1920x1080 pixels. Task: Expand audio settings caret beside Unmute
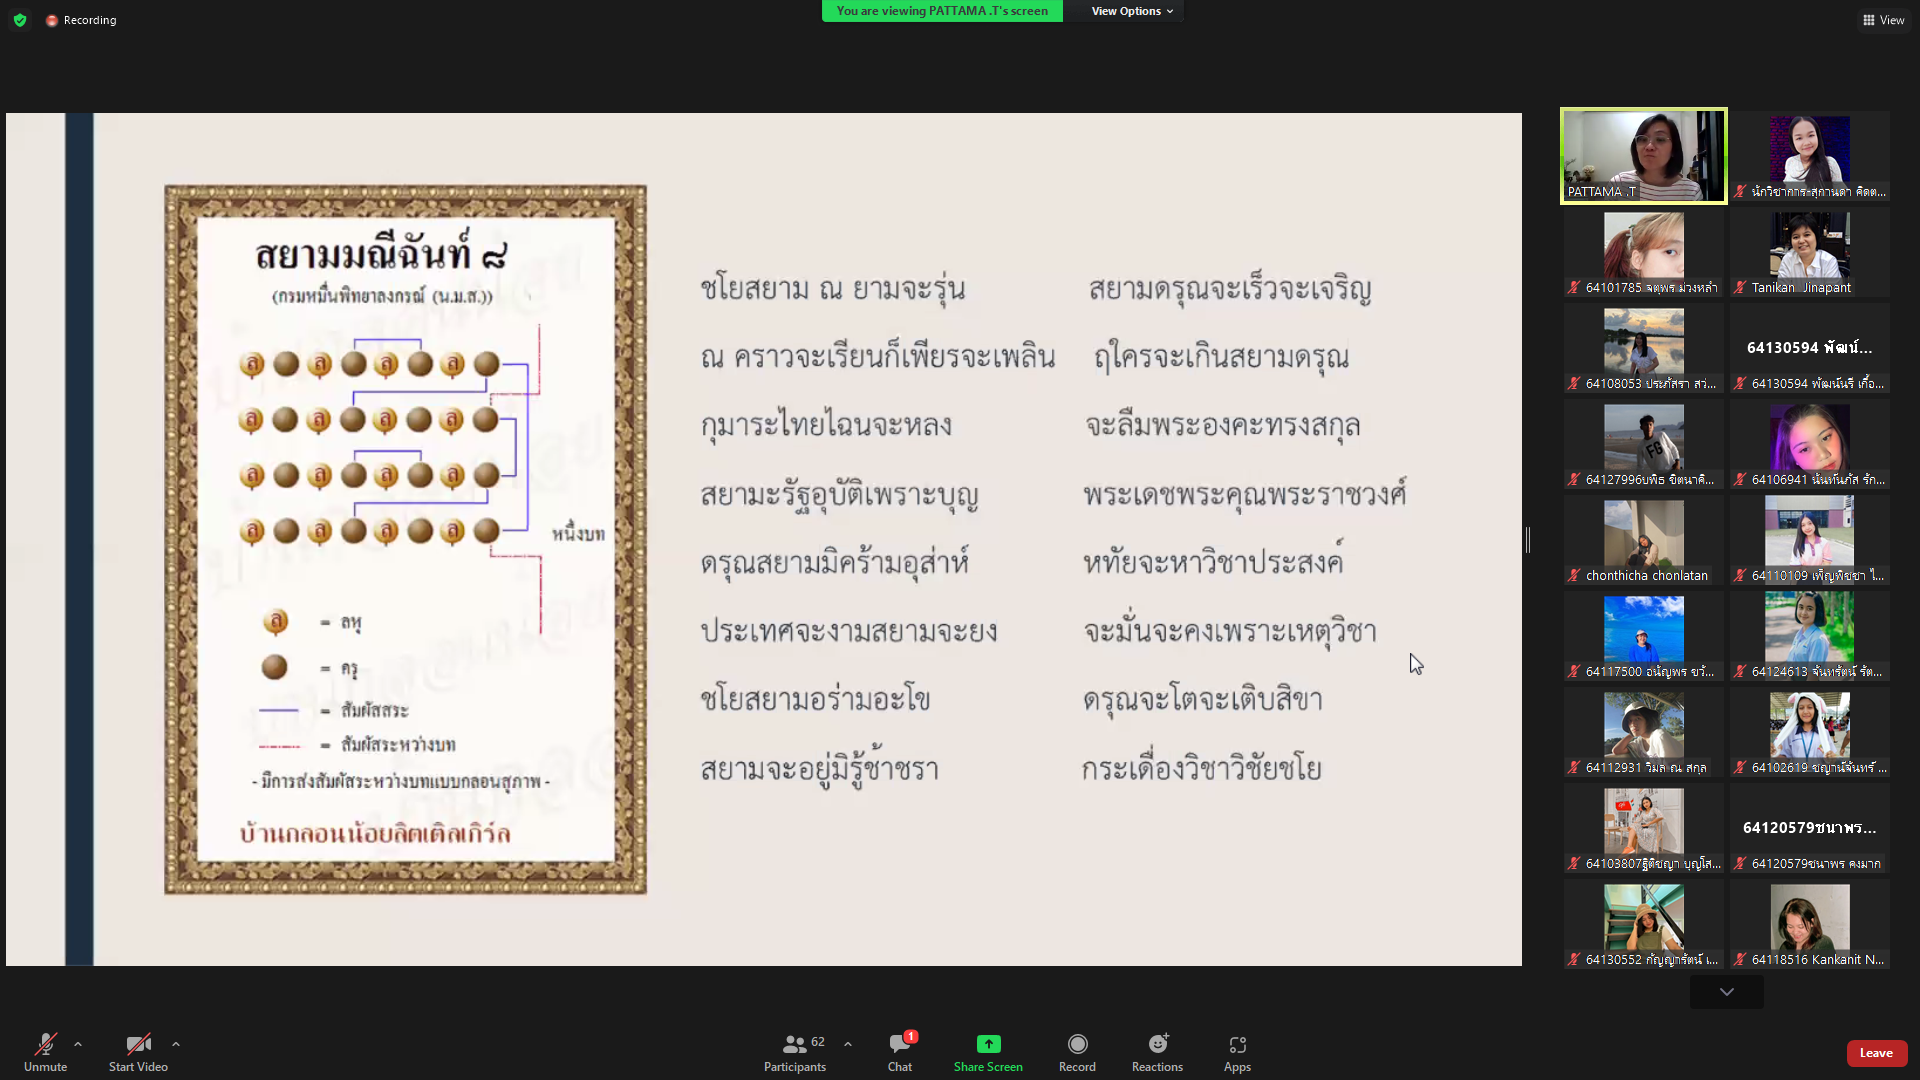pos(78,1044)
